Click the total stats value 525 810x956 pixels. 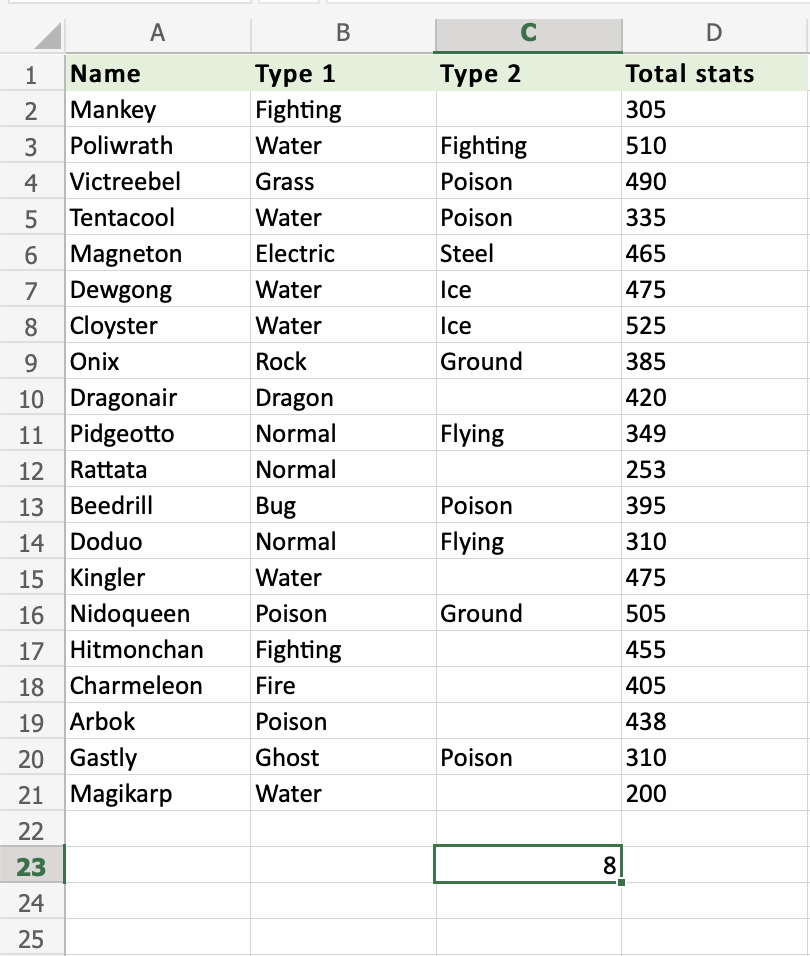pyautogui.click(x=714, y=326)
